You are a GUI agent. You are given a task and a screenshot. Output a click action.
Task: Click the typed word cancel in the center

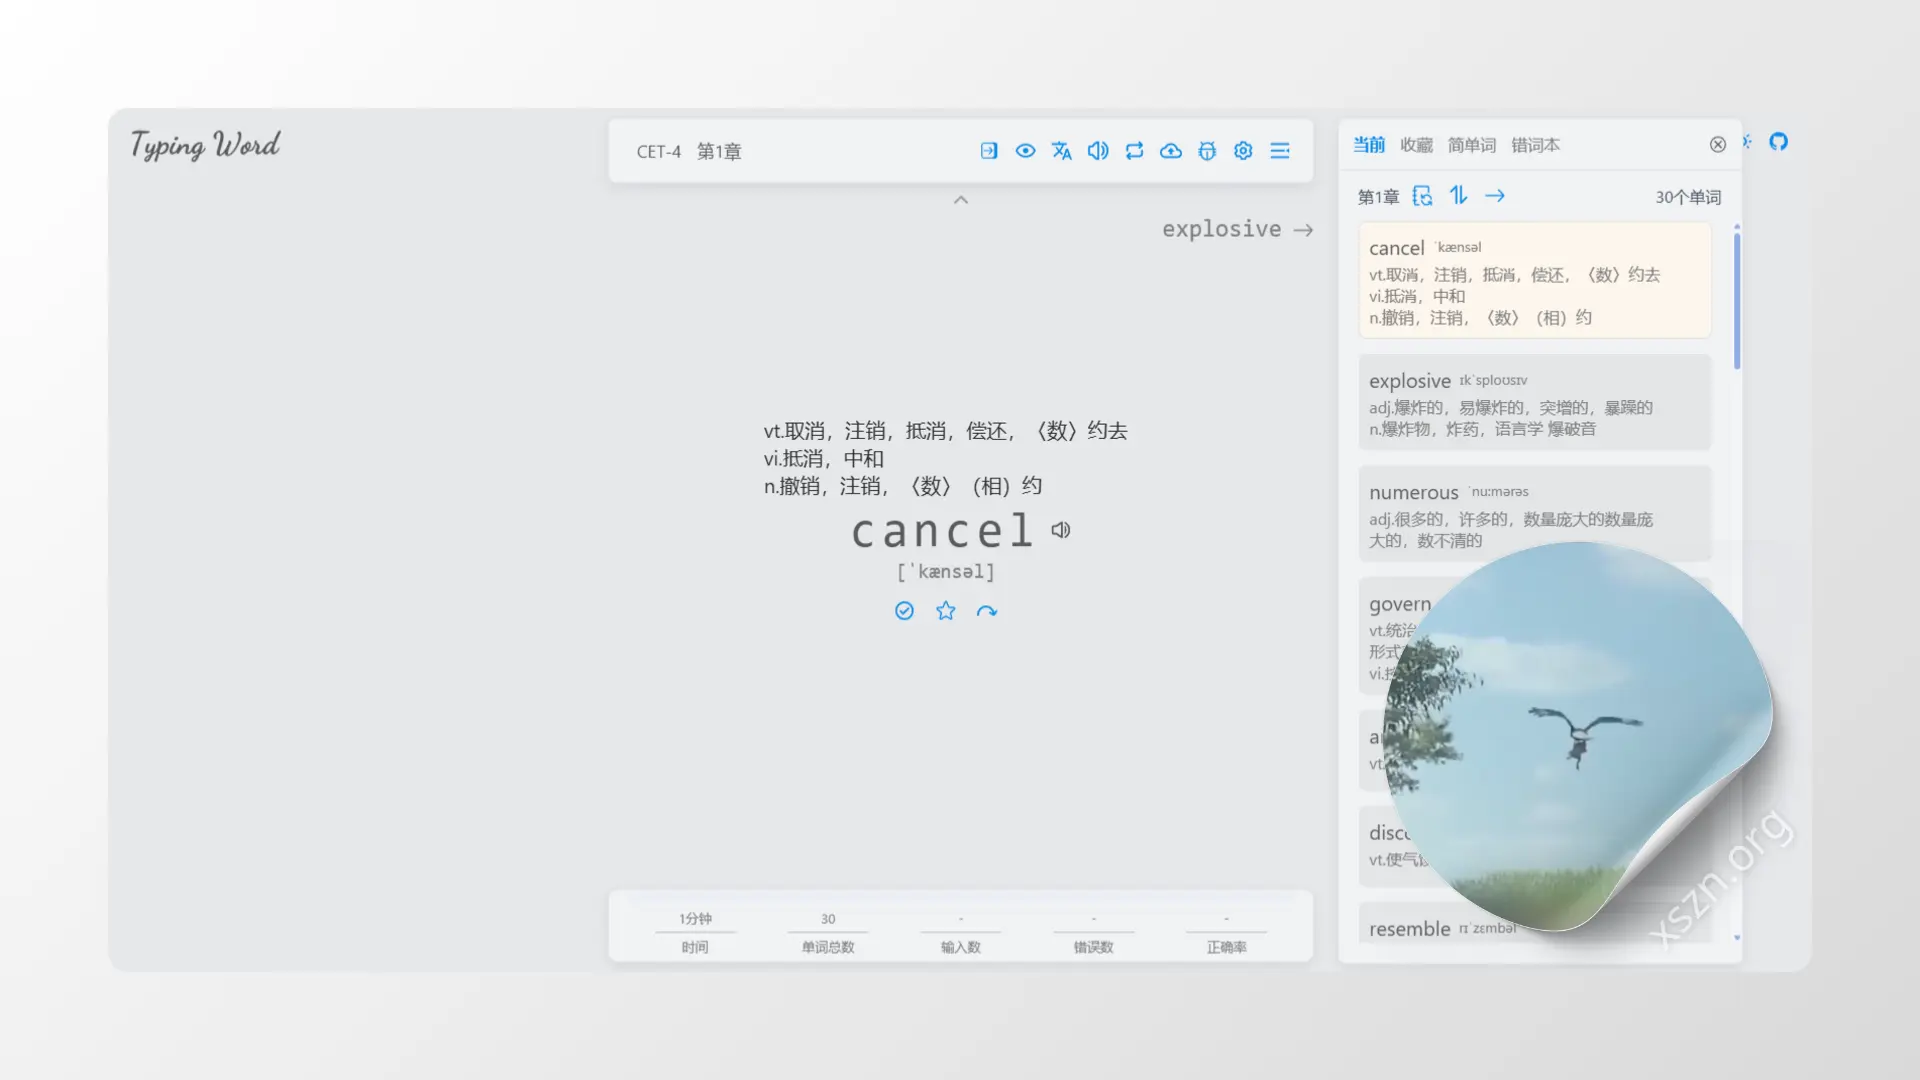click(942, 531)
